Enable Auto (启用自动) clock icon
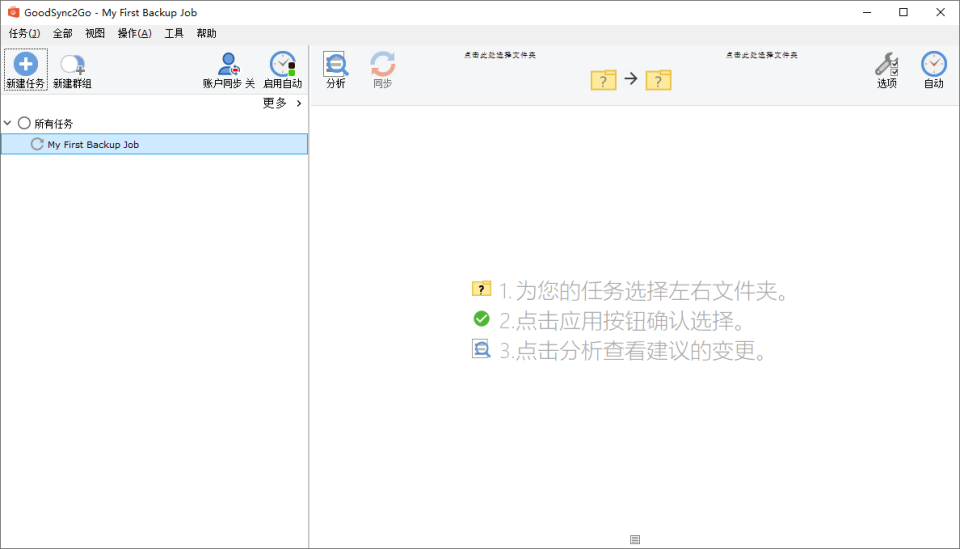Viewport: 960px width, 549px height. [283, 64]
